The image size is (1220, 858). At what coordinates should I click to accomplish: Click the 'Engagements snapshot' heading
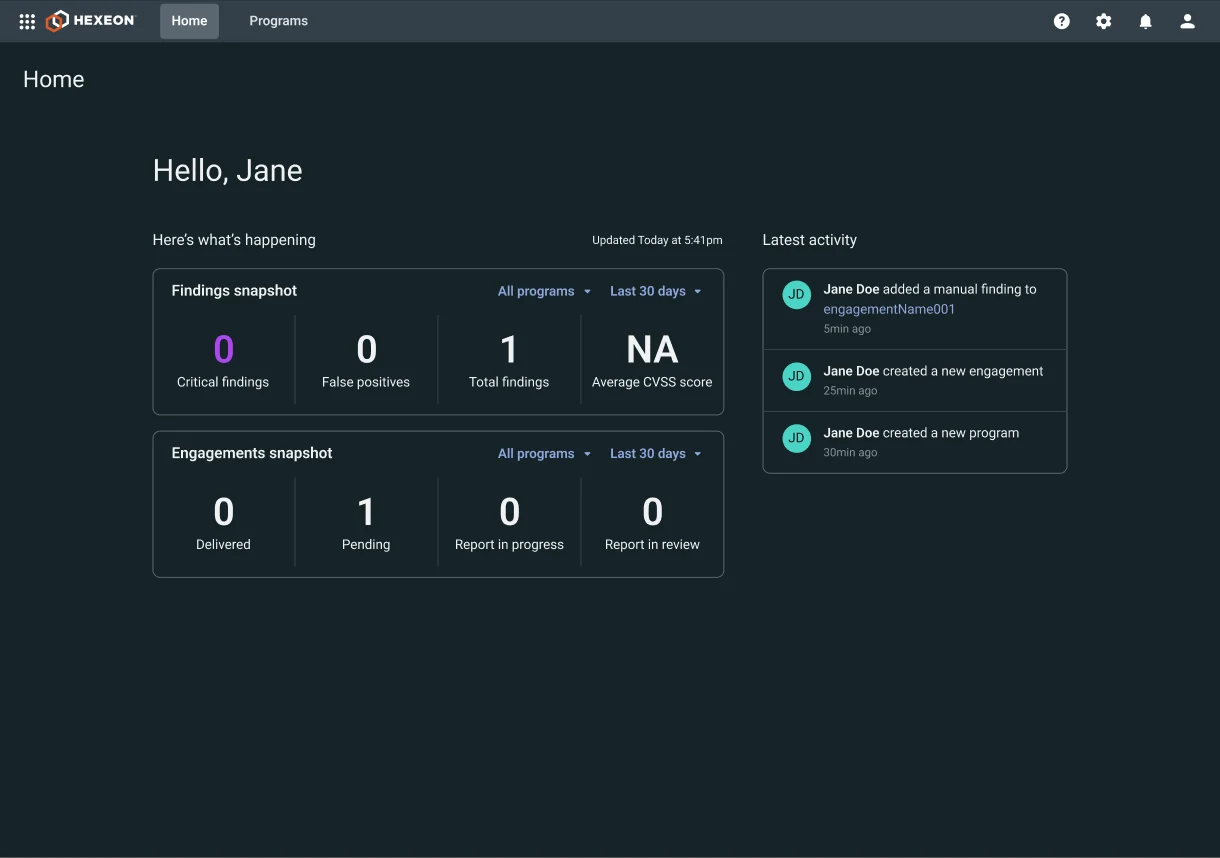(252, 453)
